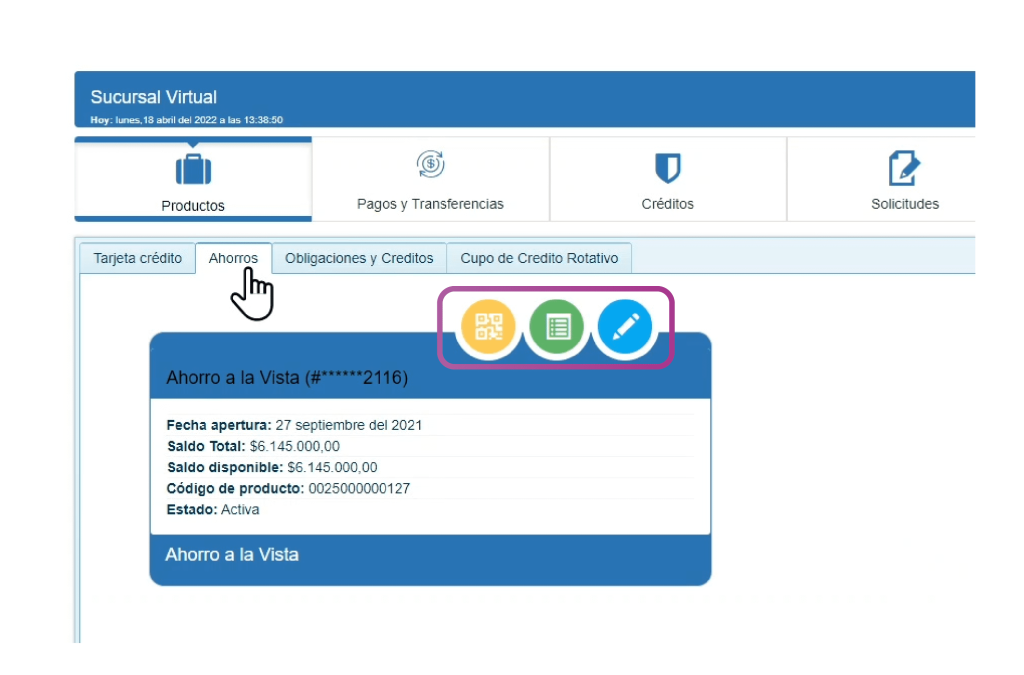
Task: Click the Productos briefcase icon
Action: click(x=193, y=169)
